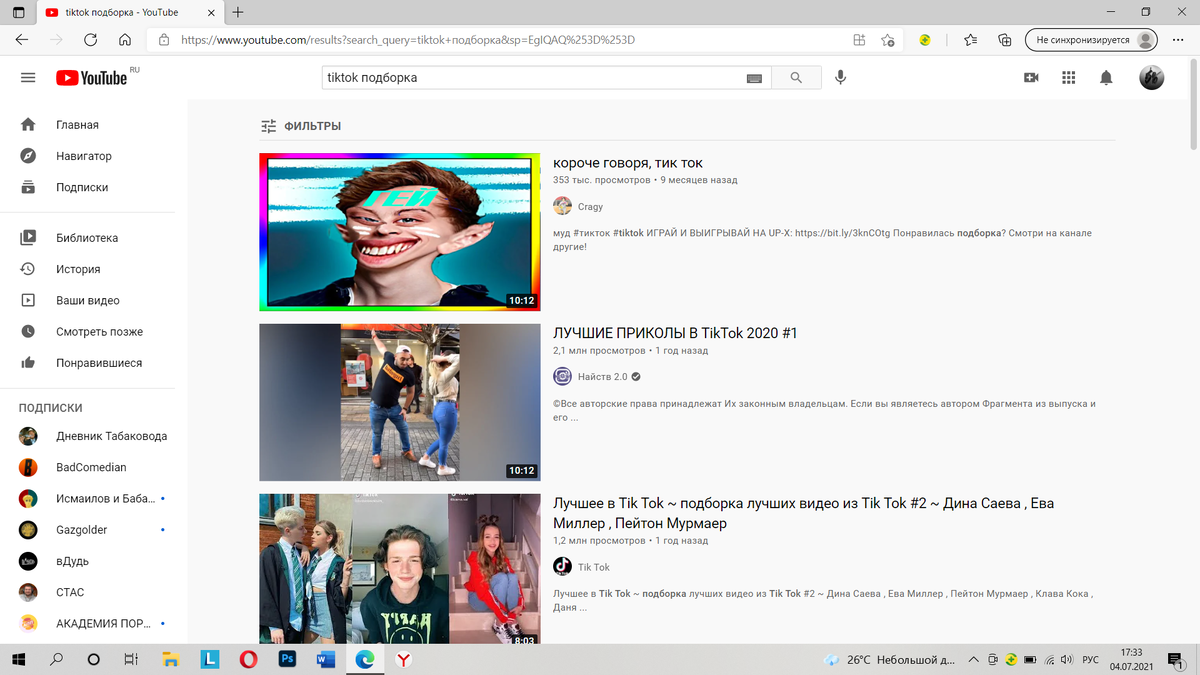This screenshot has height=675, width=1200.
Task: Add this page to favorites star
Action: coord(888,40)
